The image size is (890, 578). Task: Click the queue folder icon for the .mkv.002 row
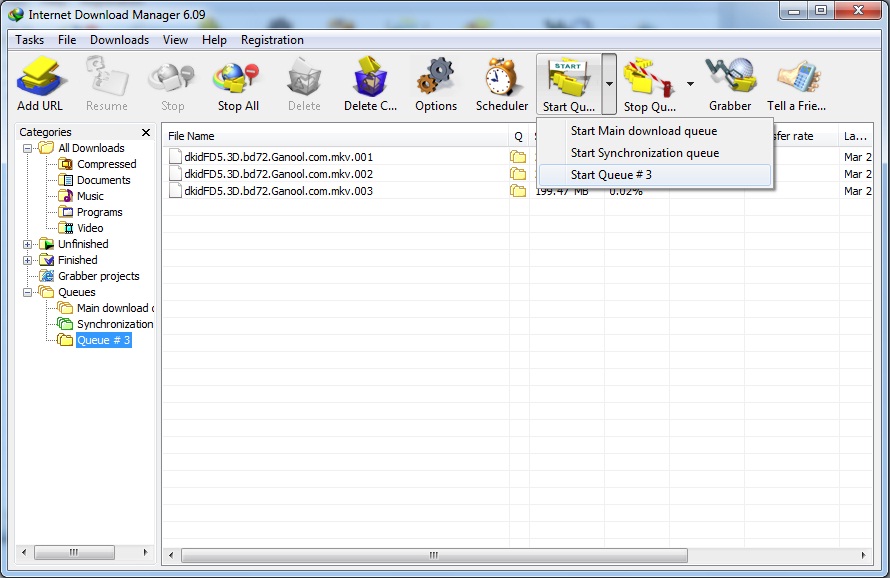(518, 174)
